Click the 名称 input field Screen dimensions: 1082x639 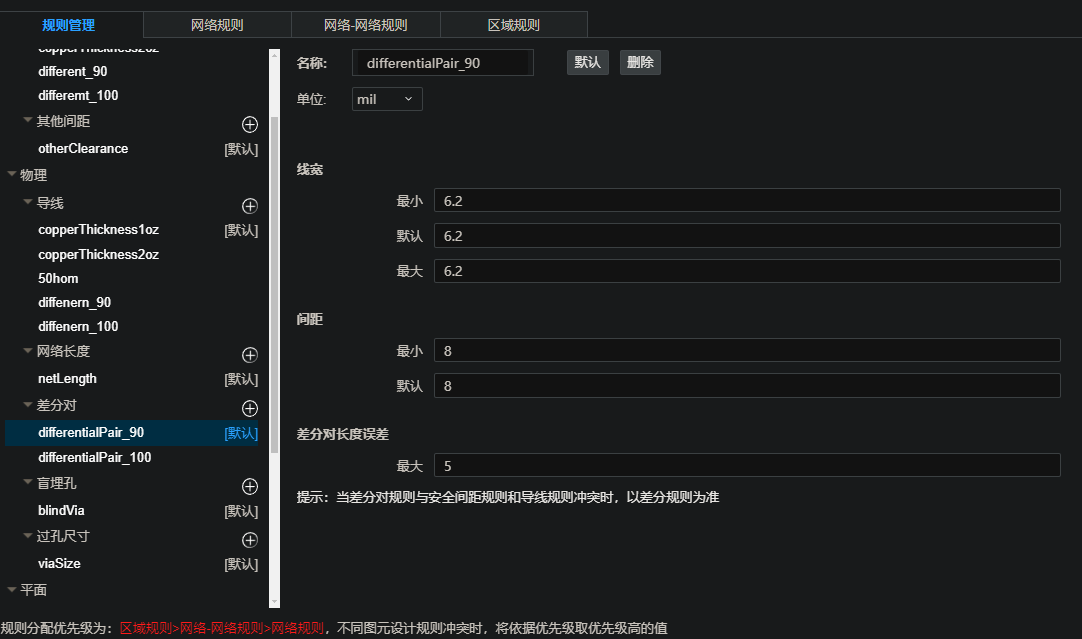click(x=443, y=63)
